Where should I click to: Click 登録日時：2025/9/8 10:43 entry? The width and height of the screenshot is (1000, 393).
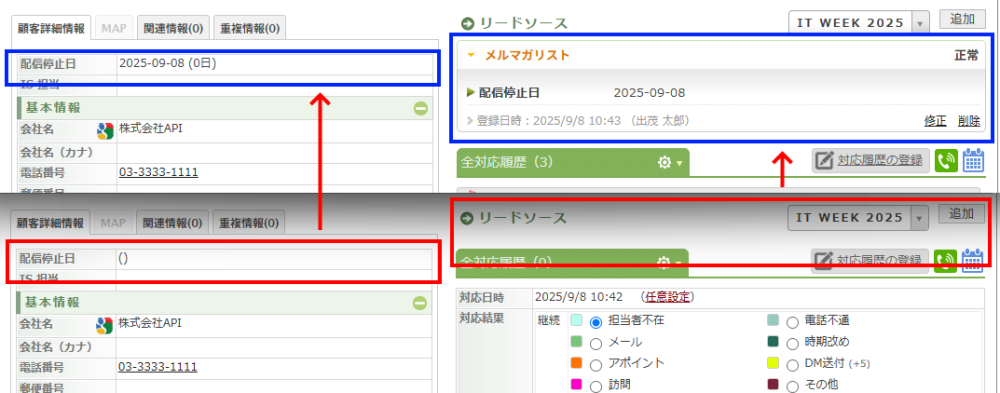(x=583, y=121)
